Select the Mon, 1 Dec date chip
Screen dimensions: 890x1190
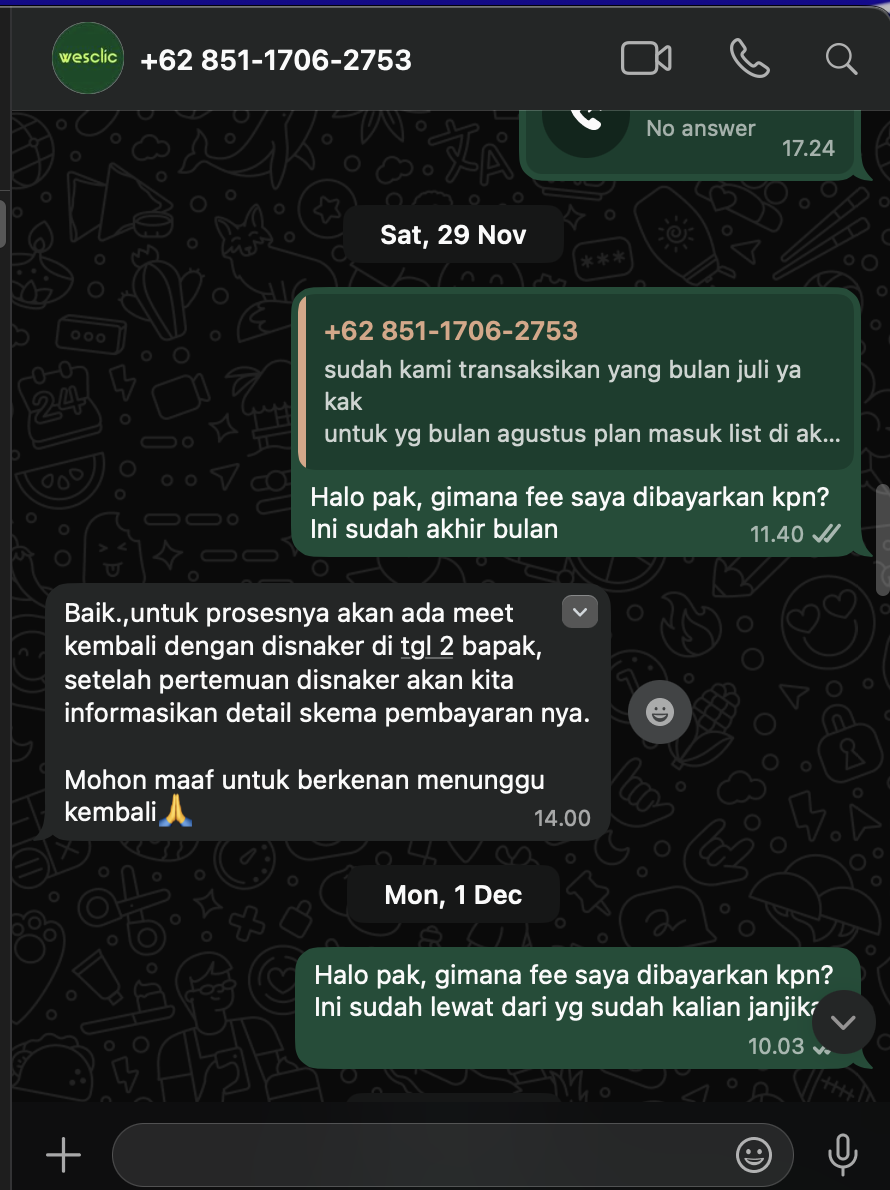click(x=453, y=895)
